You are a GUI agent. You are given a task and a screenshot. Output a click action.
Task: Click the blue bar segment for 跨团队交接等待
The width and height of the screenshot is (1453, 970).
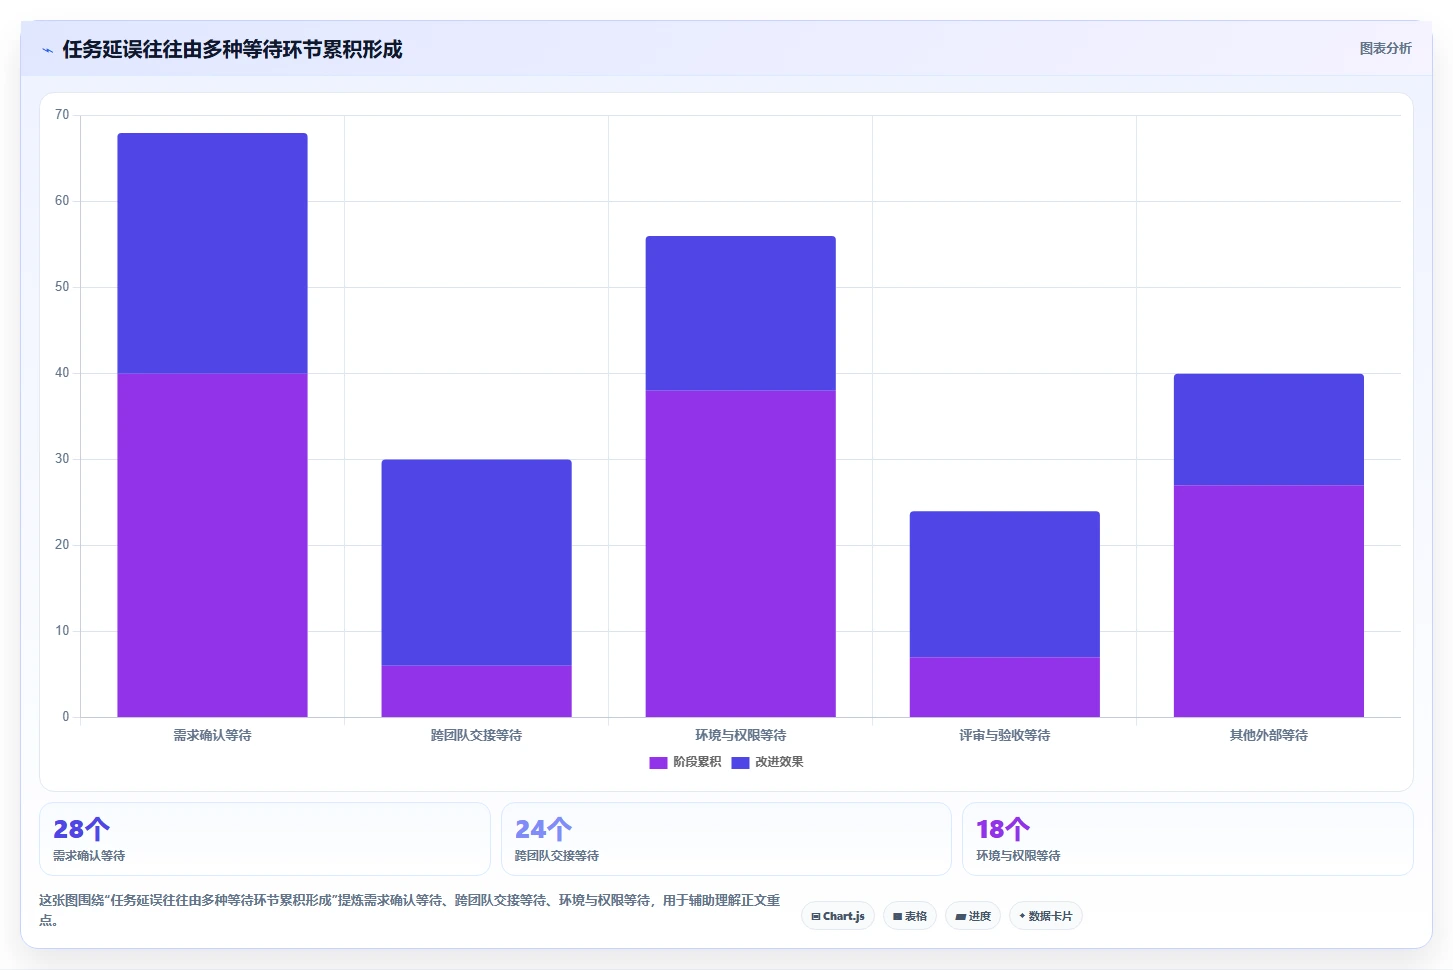tap(476, 562)
